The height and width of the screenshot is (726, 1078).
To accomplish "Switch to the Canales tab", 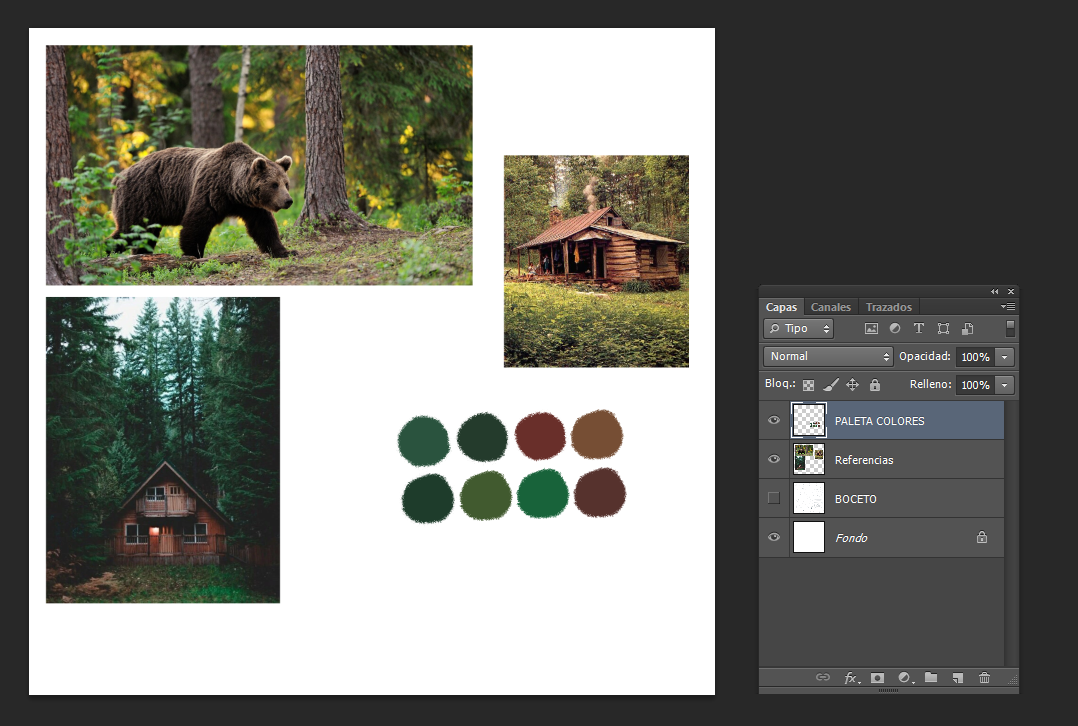I will 830,307.
